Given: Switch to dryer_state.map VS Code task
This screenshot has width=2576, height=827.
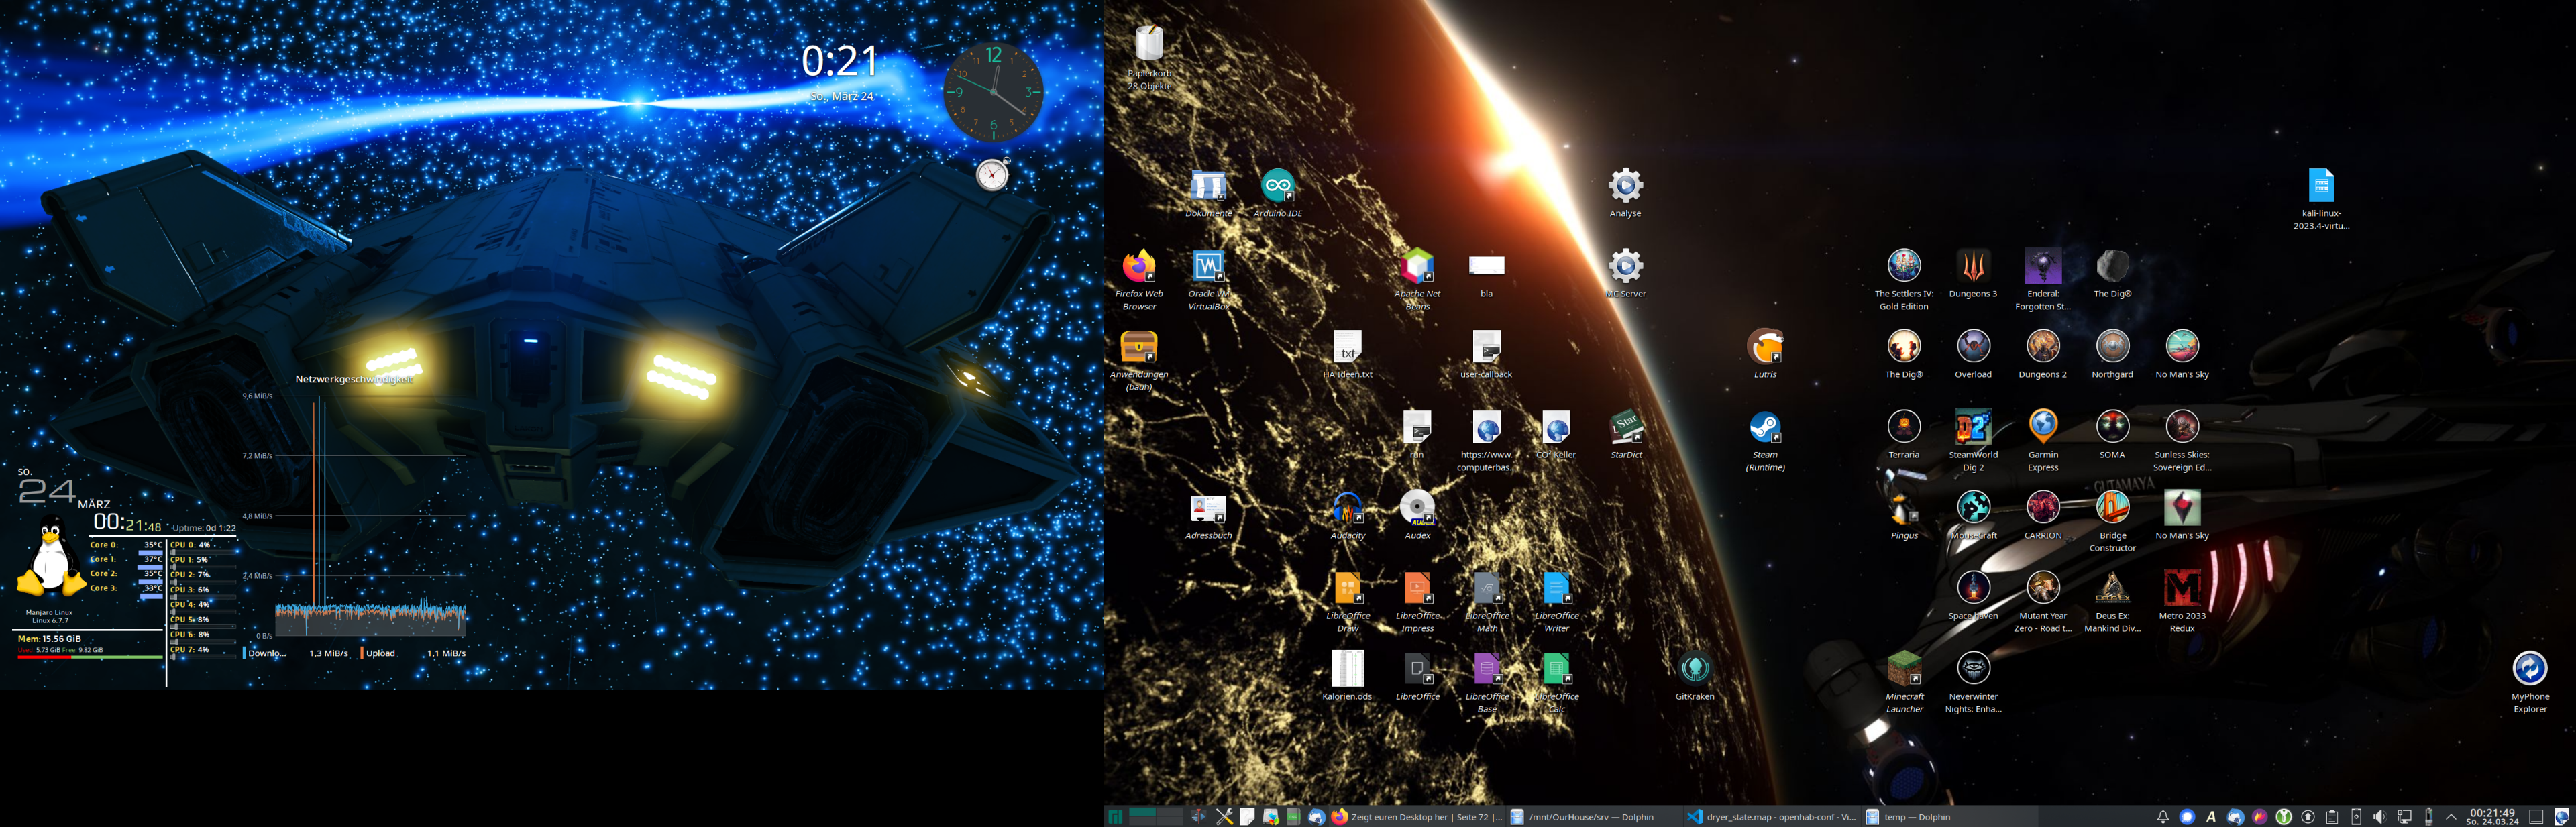Looking at the screenshot, I should click(x=1770, y=817).
